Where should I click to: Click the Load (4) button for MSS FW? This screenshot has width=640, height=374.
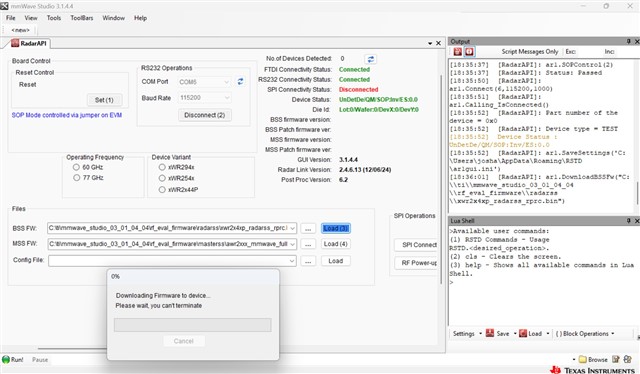point(336,244)
